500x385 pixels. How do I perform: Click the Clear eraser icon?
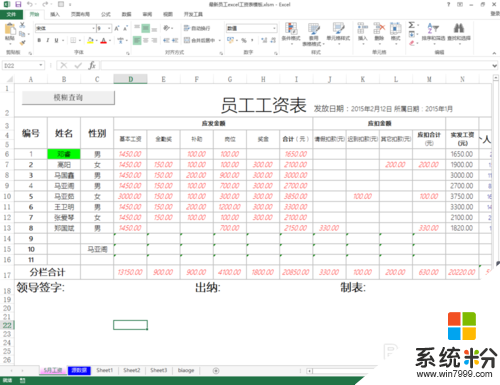pos(412,43)
